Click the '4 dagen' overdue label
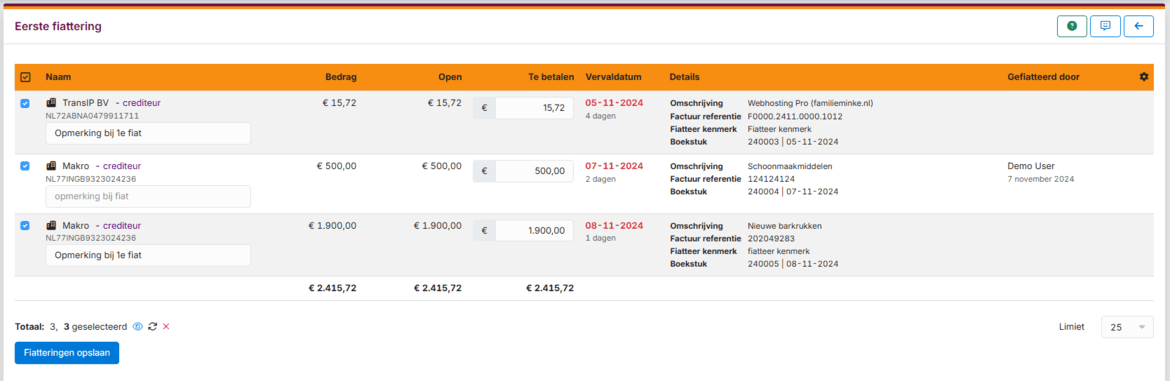Image resolution: width=1170 pixels, height=381 pixels. [601, 116]
